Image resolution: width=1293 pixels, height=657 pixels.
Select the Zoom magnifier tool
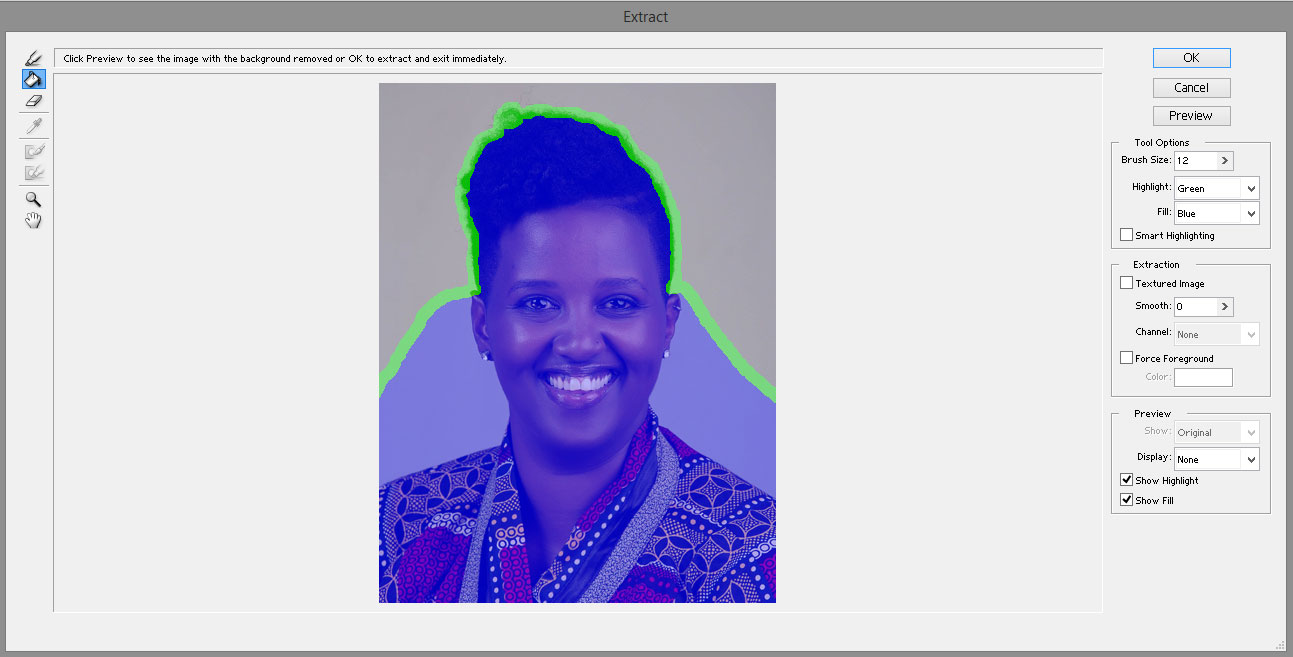pyautogui.click(x=33, y=199)
